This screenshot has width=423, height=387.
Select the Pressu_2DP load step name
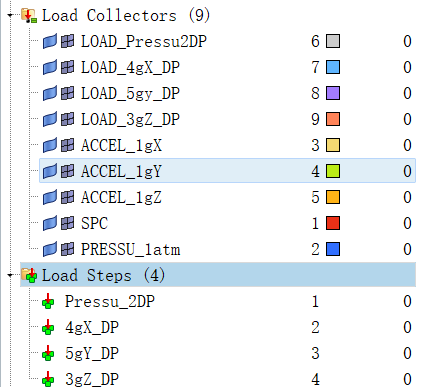click(x=110, y=302)
